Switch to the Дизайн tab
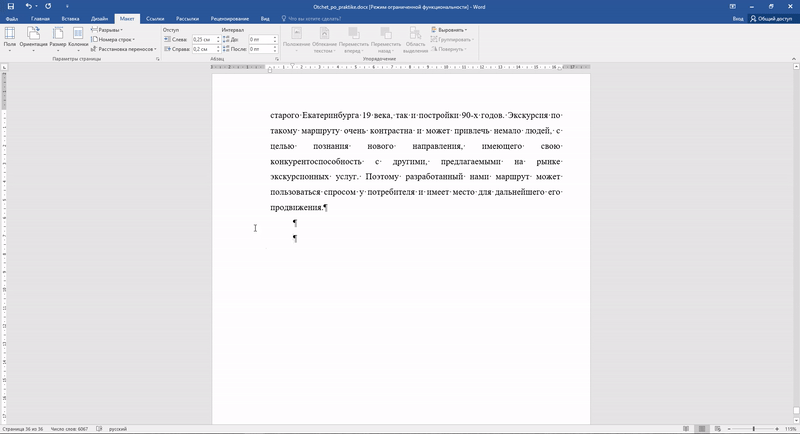Screen dimensions: 800x434 pyautogui.click(x=99, y=19)
